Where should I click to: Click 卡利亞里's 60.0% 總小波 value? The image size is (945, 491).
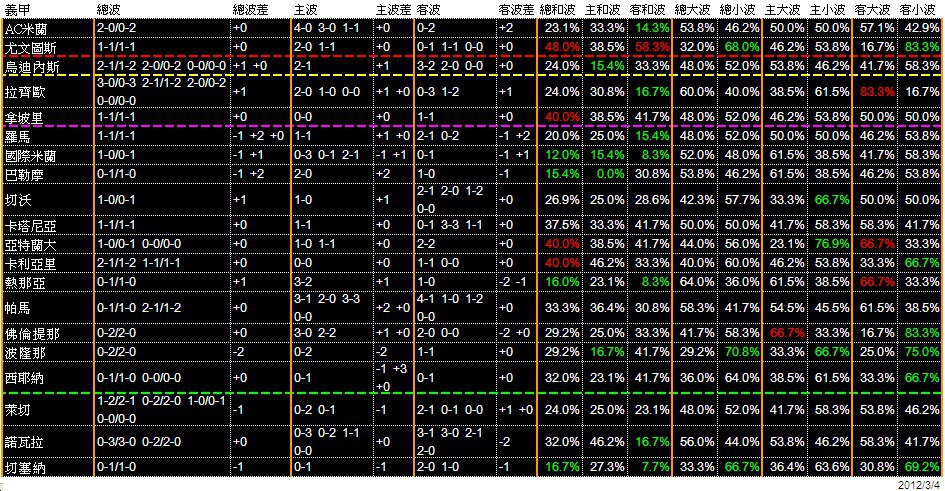point(742,263)
